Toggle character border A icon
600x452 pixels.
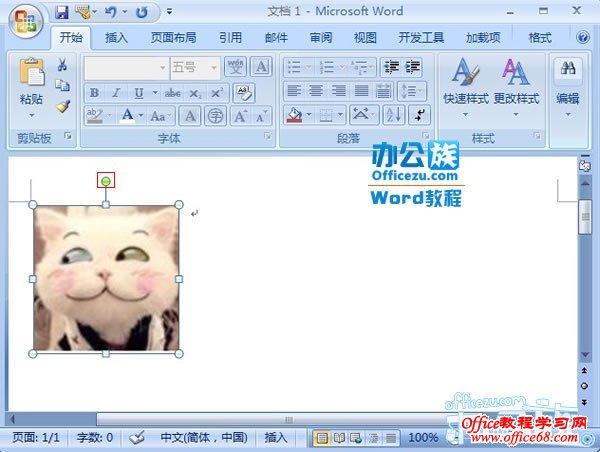[x=261, y=67]
